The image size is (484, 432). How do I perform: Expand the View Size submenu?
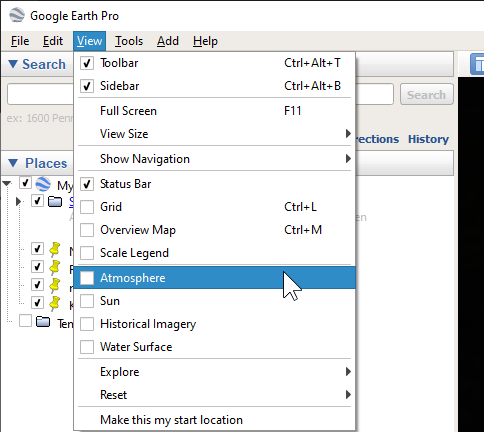point(215,134)
